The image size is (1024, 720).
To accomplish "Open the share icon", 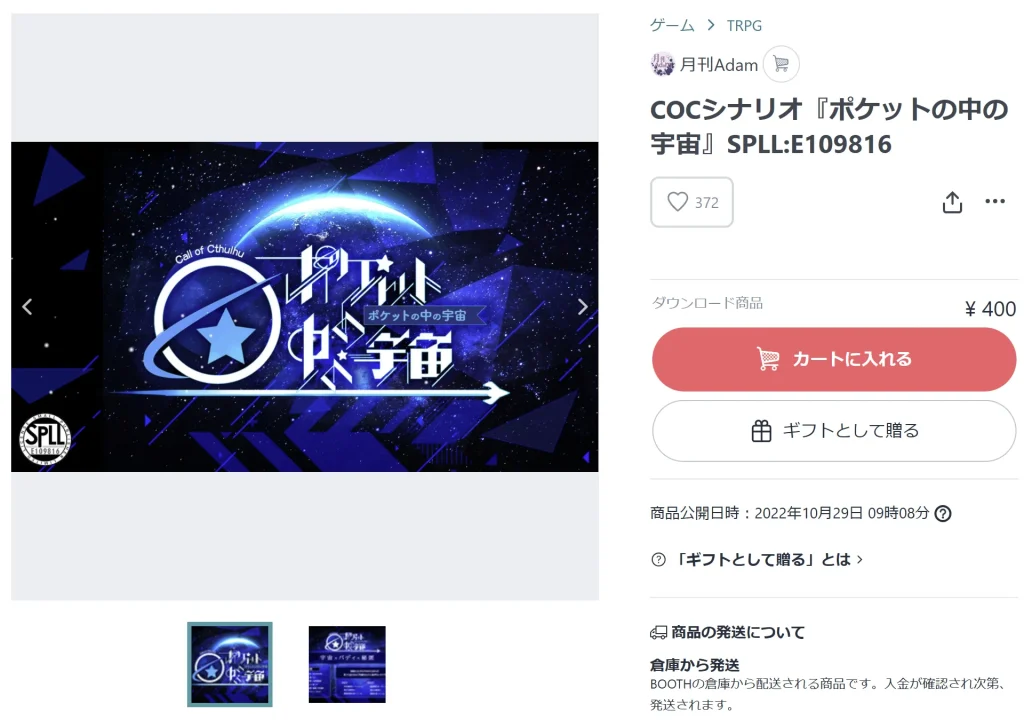I will [952, 202].
